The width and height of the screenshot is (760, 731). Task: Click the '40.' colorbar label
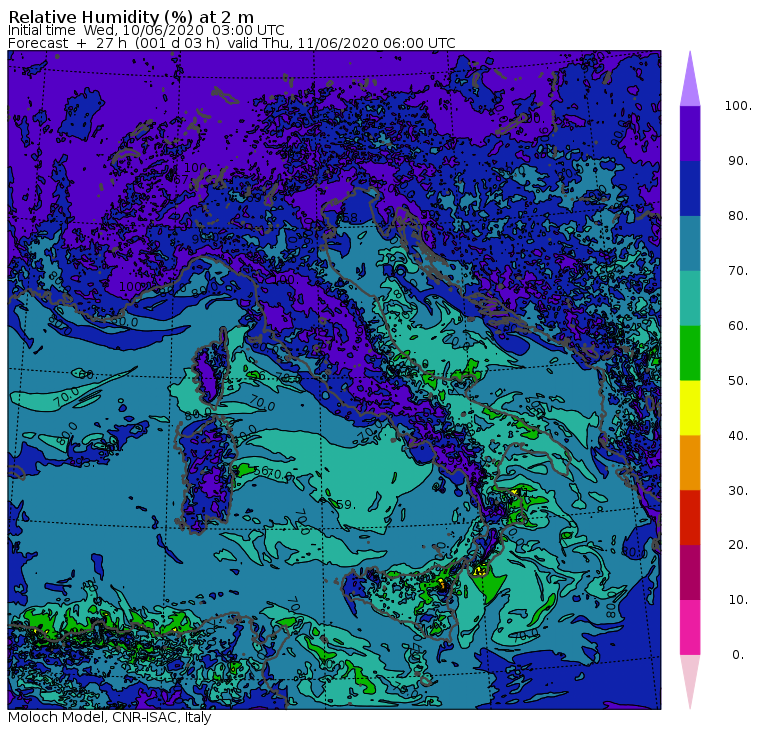pos(739,436)
